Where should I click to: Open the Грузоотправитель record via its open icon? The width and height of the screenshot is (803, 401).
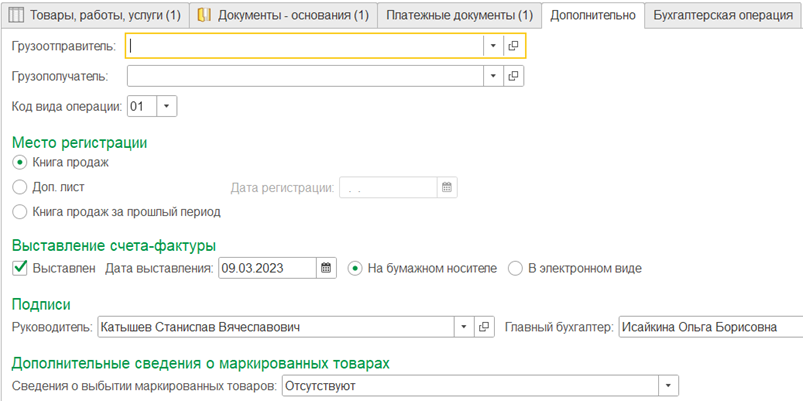click(x=514, y=46)
